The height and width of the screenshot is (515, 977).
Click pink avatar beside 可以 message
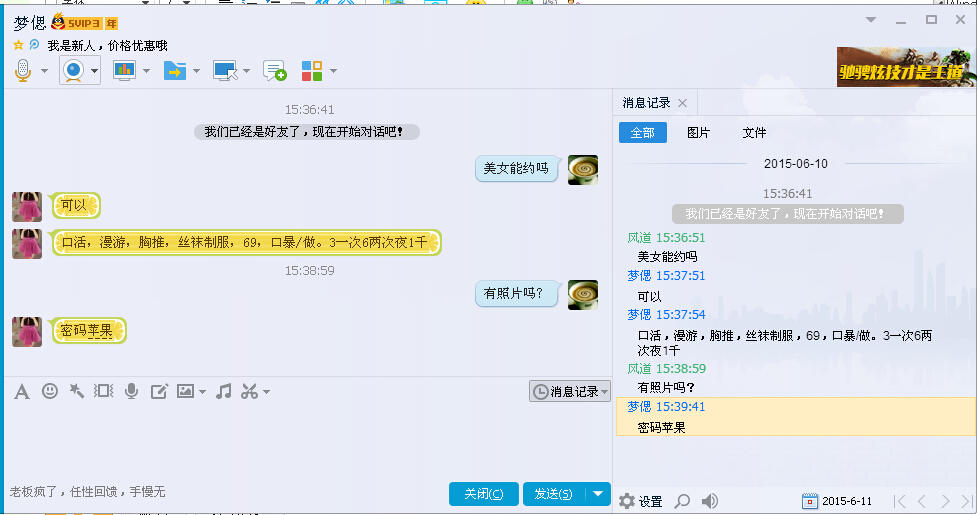[x=27, y=207]
